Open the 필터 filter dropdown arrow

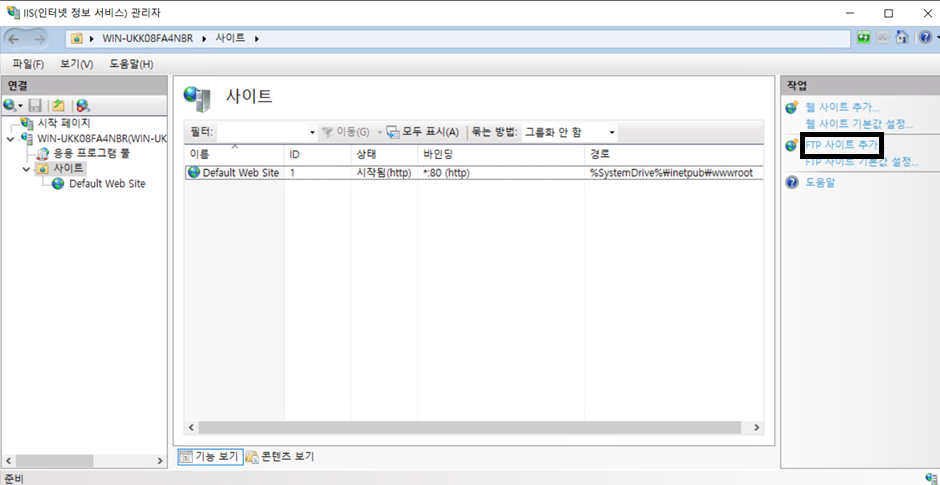click(x=312, y=132)
